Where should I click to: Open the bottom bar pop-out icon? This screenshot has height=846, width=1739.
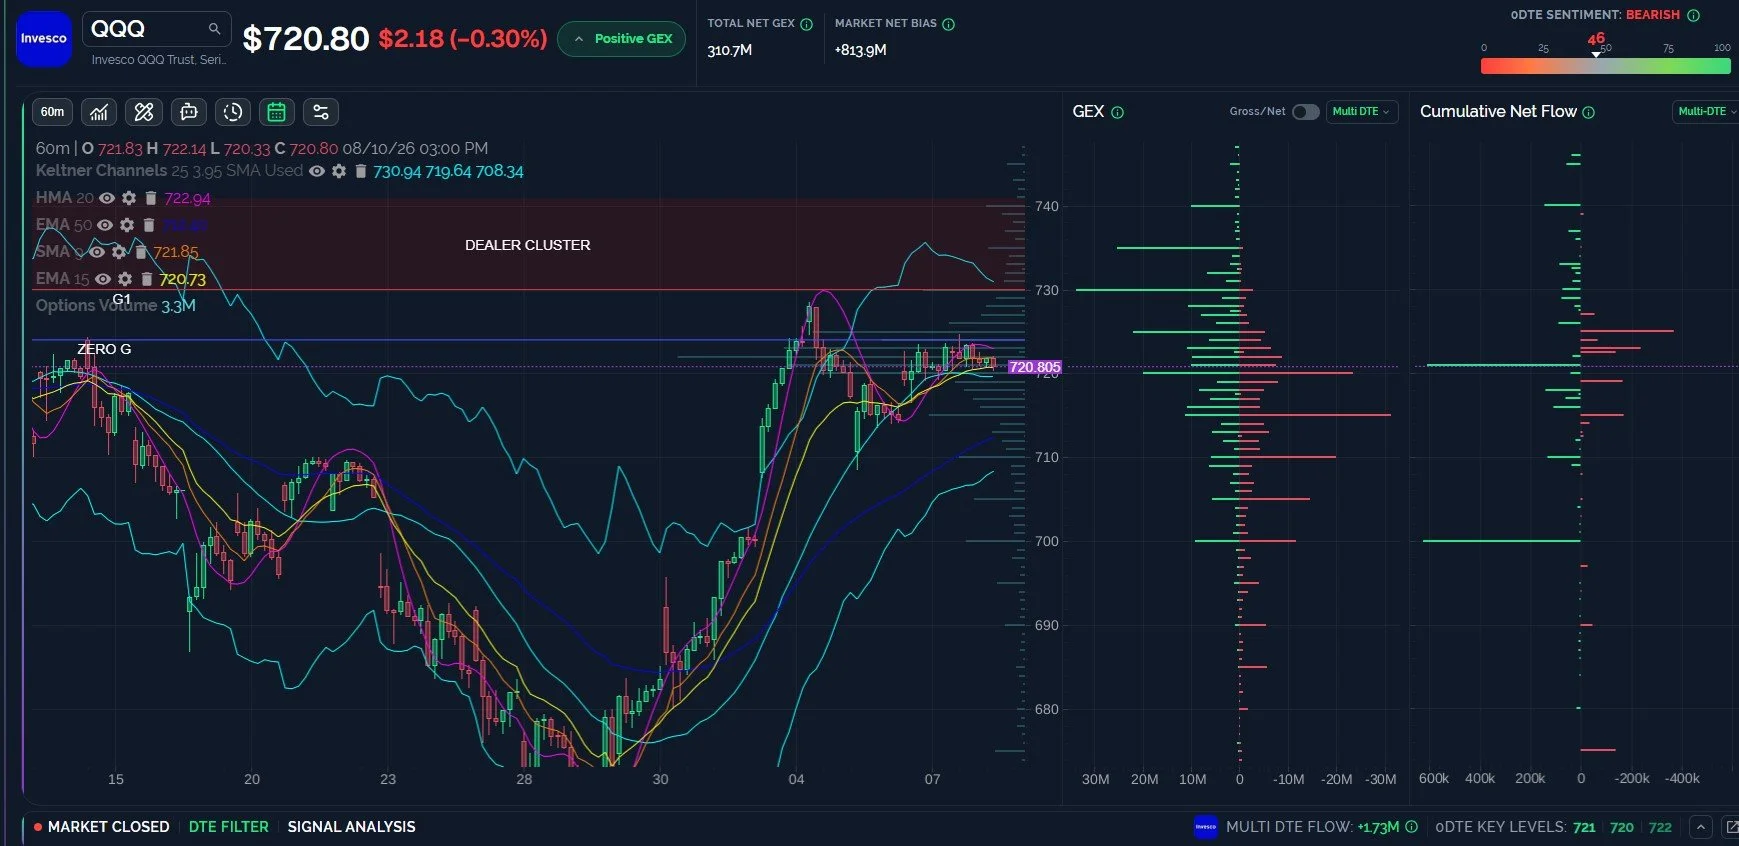pos(1731,827)
